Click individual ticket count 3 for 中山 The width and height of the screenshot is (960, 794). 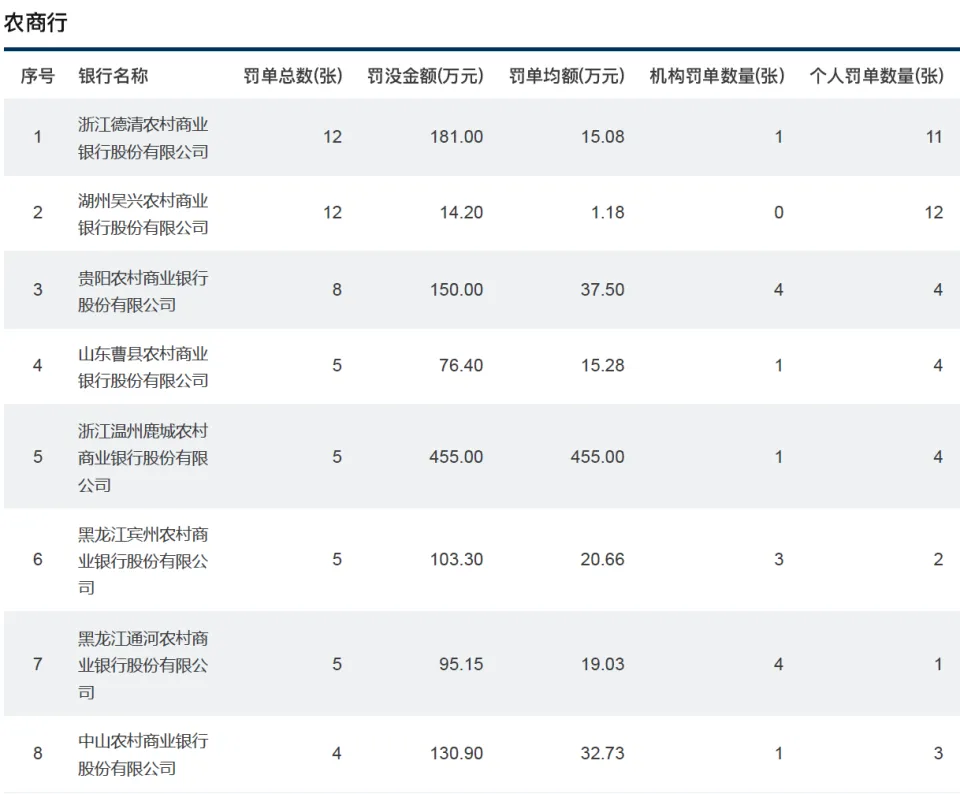938,753
